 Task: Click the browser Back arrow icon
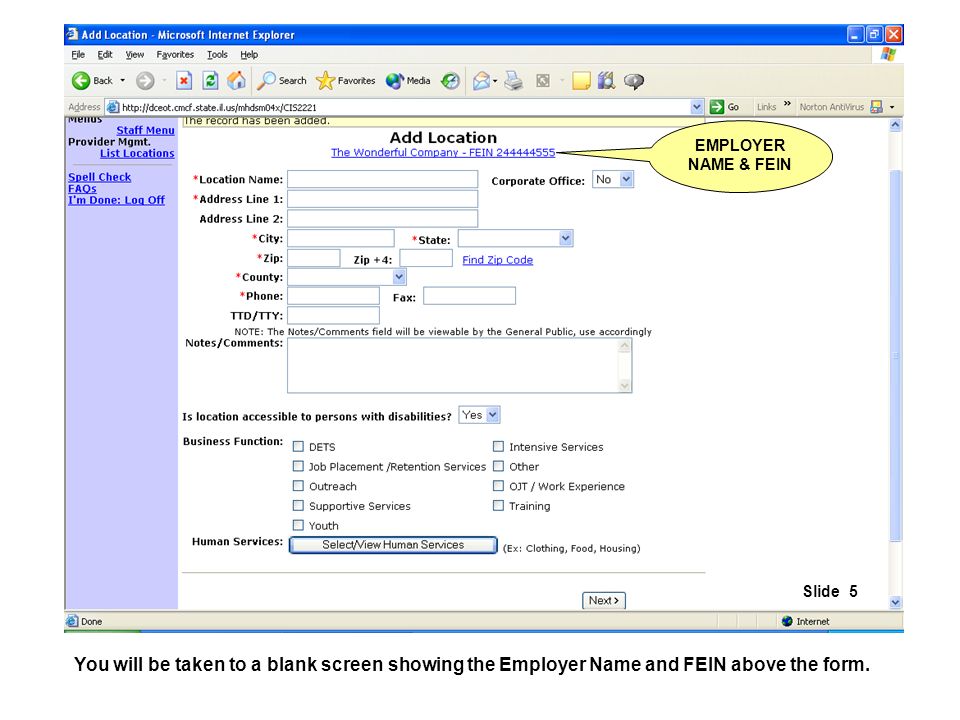pyautogui.click(x=80, y=80)
